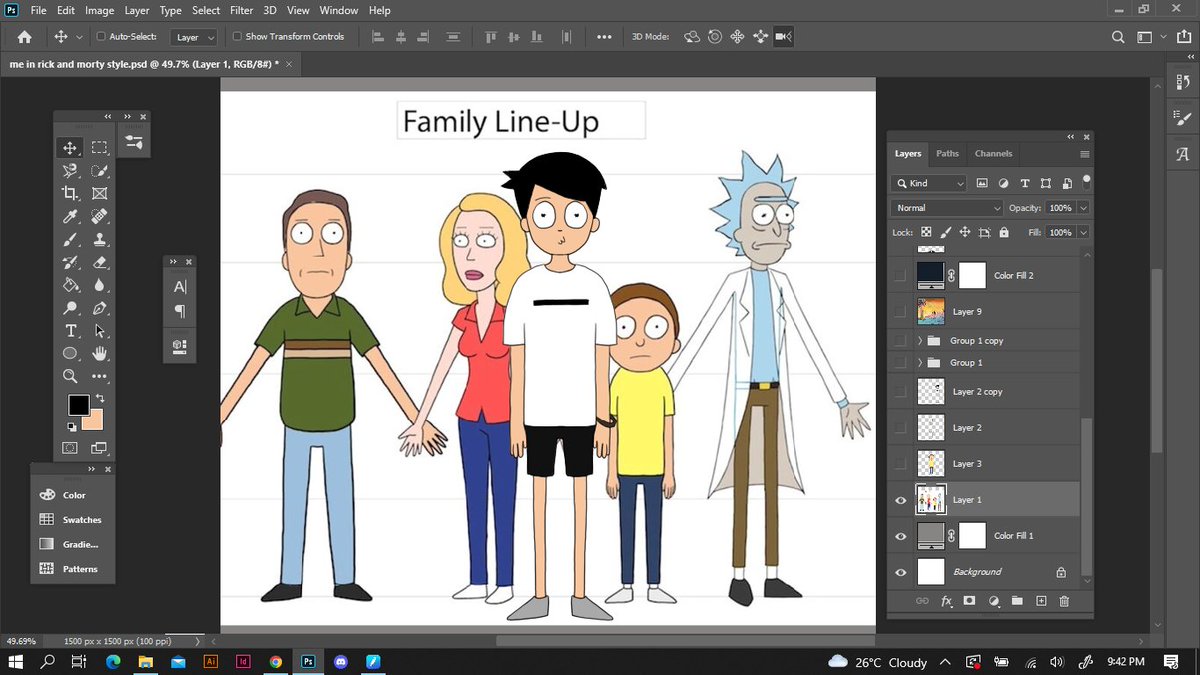The height and width of the screenshot is (675, 1200).
Task: Select the Quick Selection tool
Action: click(99, 171)
